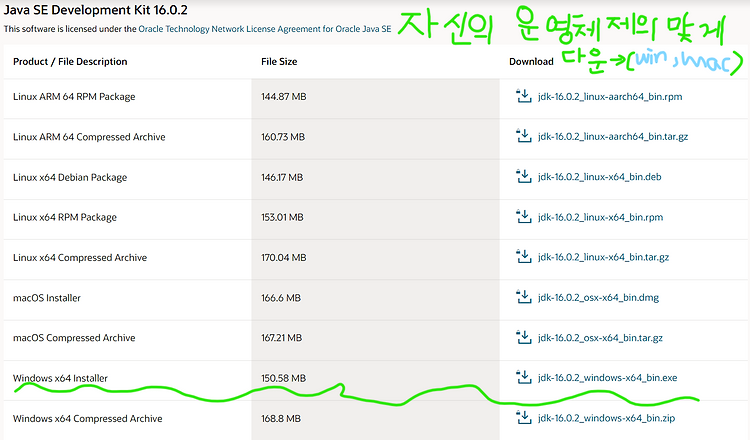Click the 'Product / File Description' column header
This screenshot has height=440, width=750.
coord(70,62)
